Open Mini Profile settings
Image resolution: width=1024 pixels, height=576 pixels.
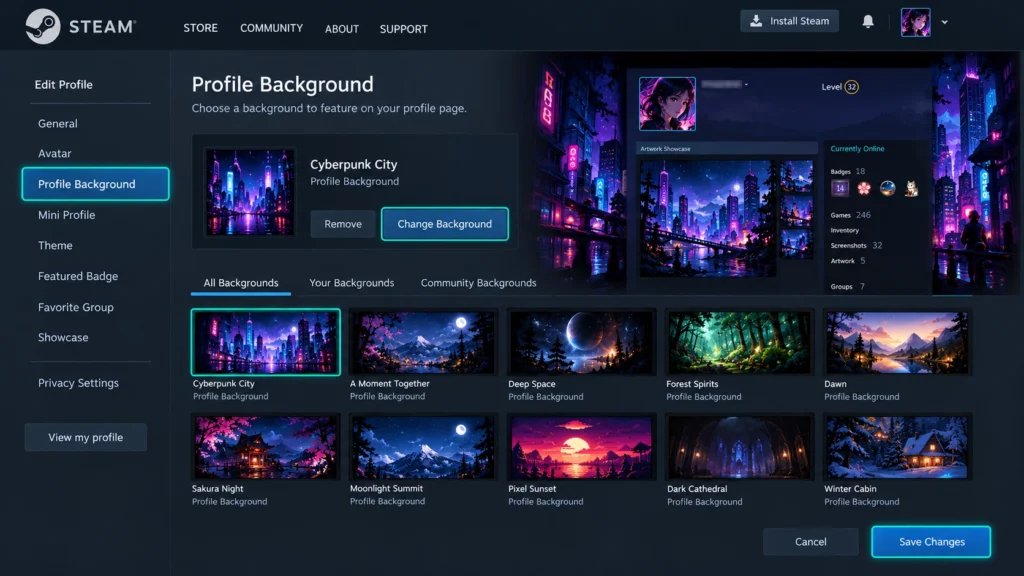pyautogui.click(x=67, y=215)
